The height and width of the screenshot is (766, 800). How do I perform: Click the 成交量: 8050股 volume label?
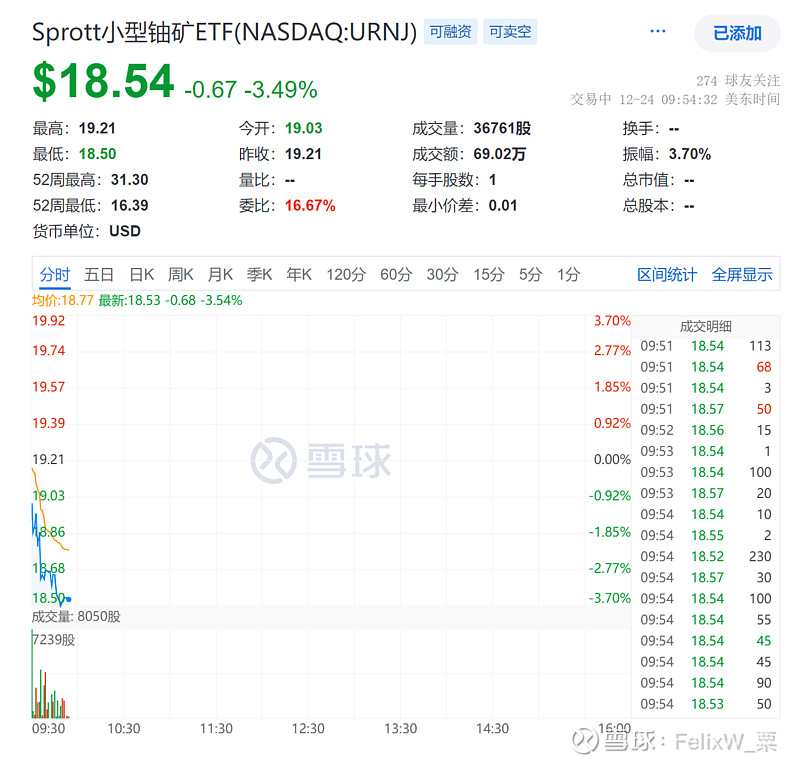76,616
